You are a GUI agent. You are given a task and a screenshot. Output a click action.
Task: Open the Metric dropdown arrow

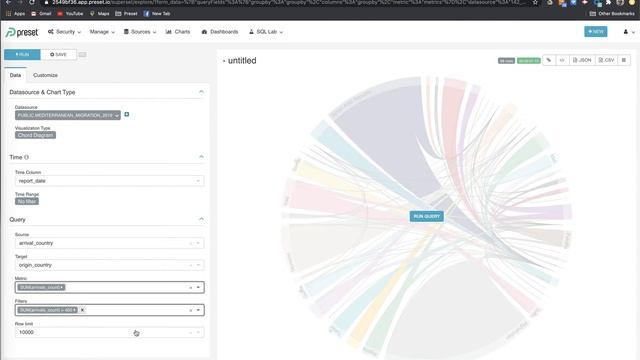[198, 287]
